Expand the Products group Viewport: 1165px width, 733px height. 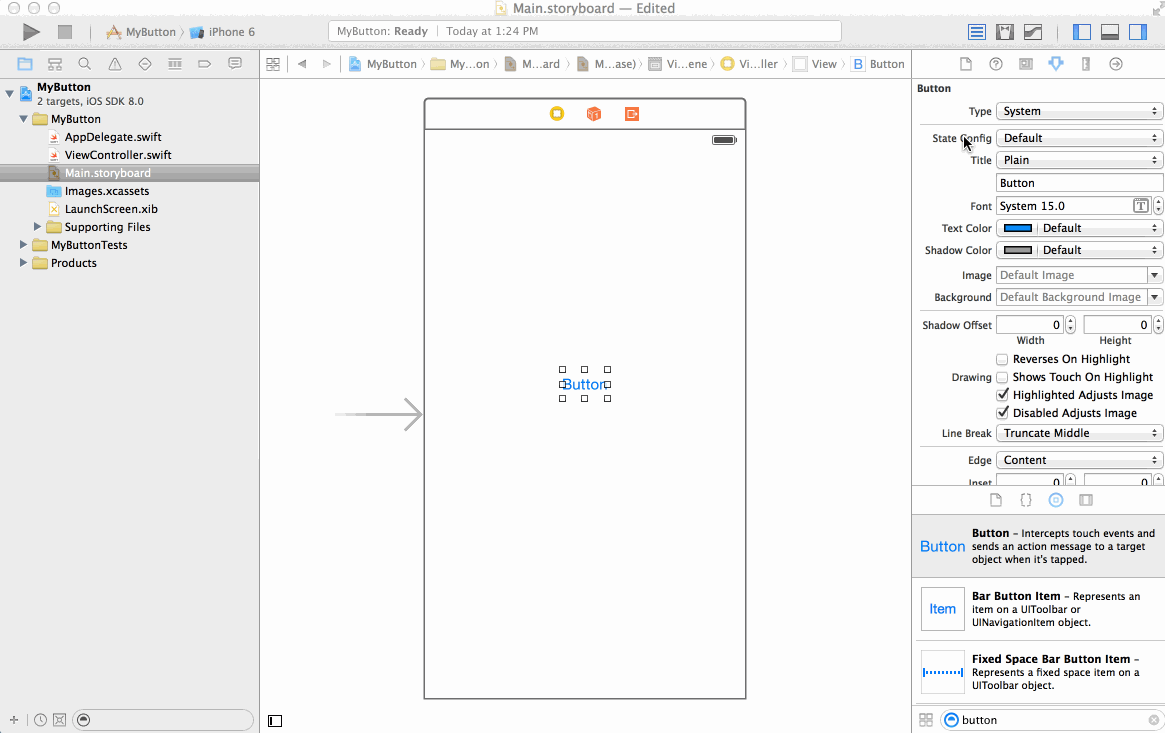pos(23,263)
